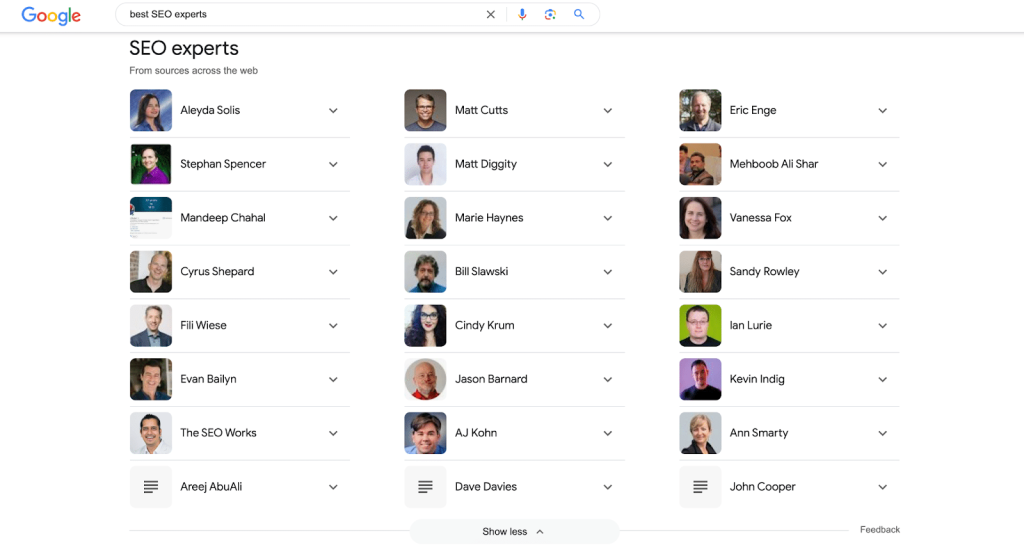The width and height of the screenshot is (1024, 557).
Task: Open the Feedback link
Action: click(x=880, y=530)
